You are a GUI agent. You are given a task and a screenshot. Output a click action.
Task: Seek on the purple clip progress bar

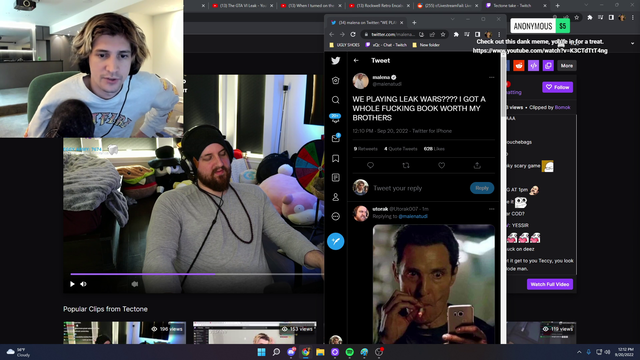[197, 274]
